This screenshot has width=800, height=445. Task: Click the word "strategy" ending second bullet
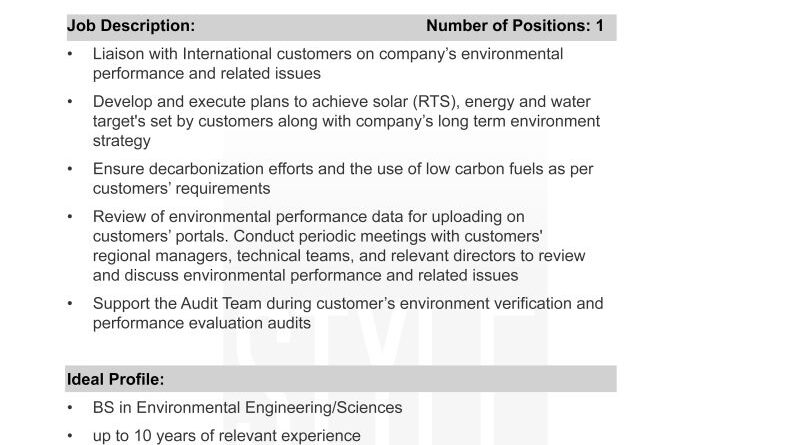click(121, 141)
